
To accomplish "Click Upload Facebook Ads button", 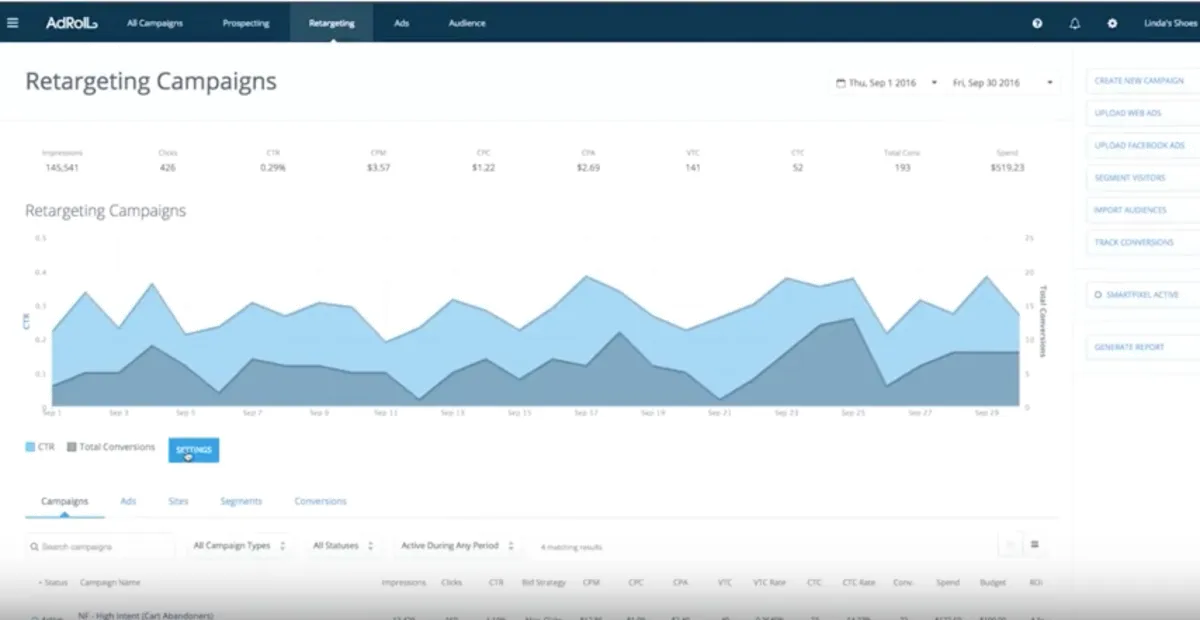I will 1142,145.
